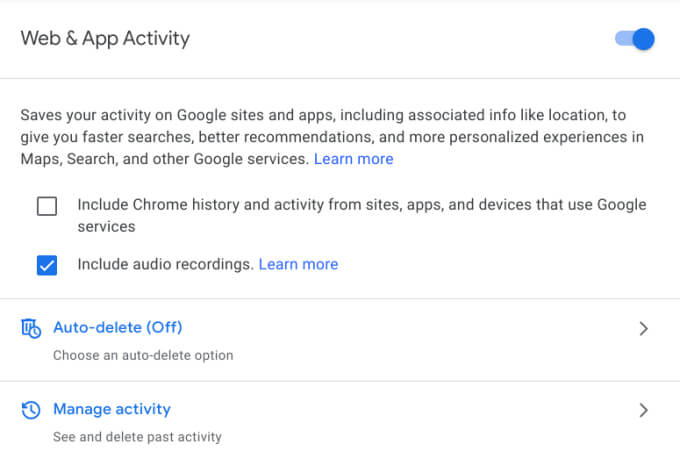The image size is (680, 458).
Task: Uncheck the Include audio recordings checkbox
Action: [47, 265]
